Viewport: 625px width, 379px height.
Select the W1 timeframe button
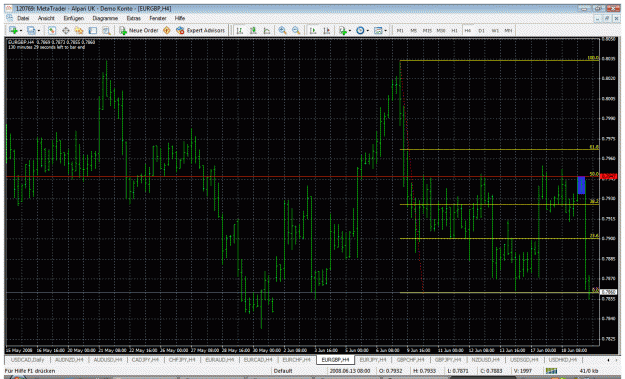[495, 30]
